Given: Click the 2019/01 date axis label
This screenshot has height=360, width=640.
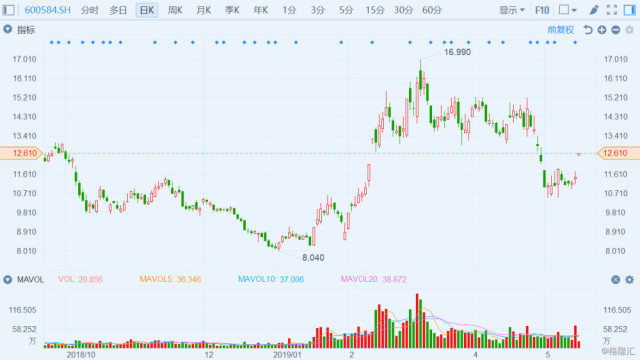Looking at the screenshot, I should click(287, 355).
